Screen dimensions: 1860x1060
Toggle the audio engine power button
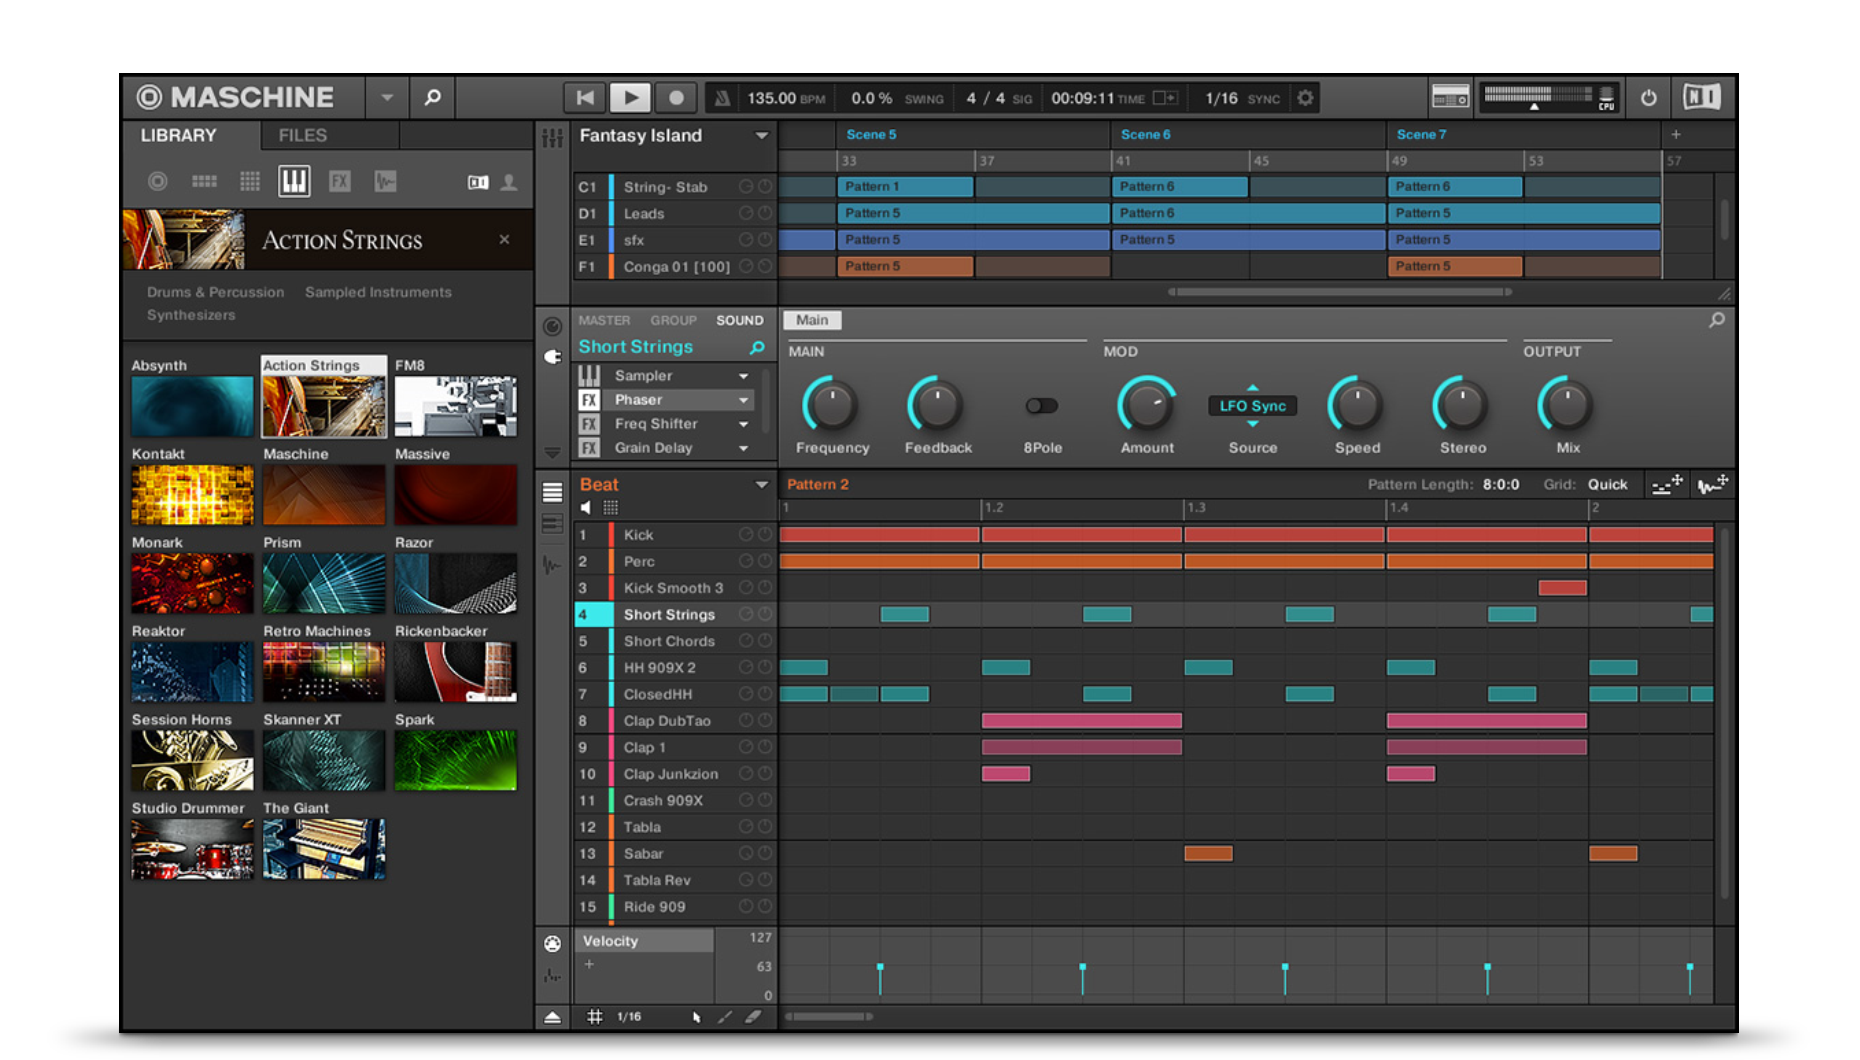pos(1648,97)
